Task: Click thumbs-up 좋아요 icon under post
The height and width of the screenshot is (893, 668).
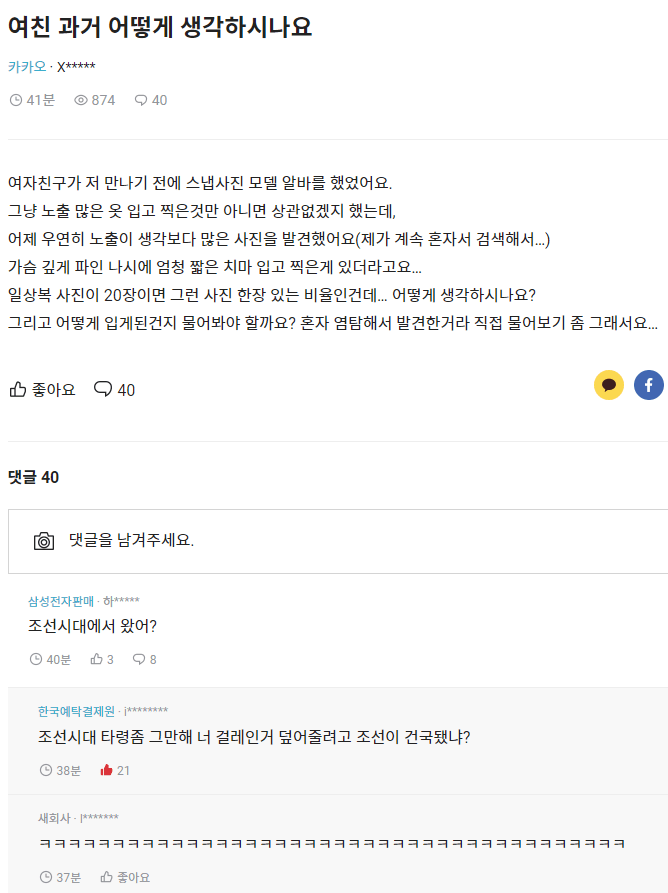Action: 18,390
